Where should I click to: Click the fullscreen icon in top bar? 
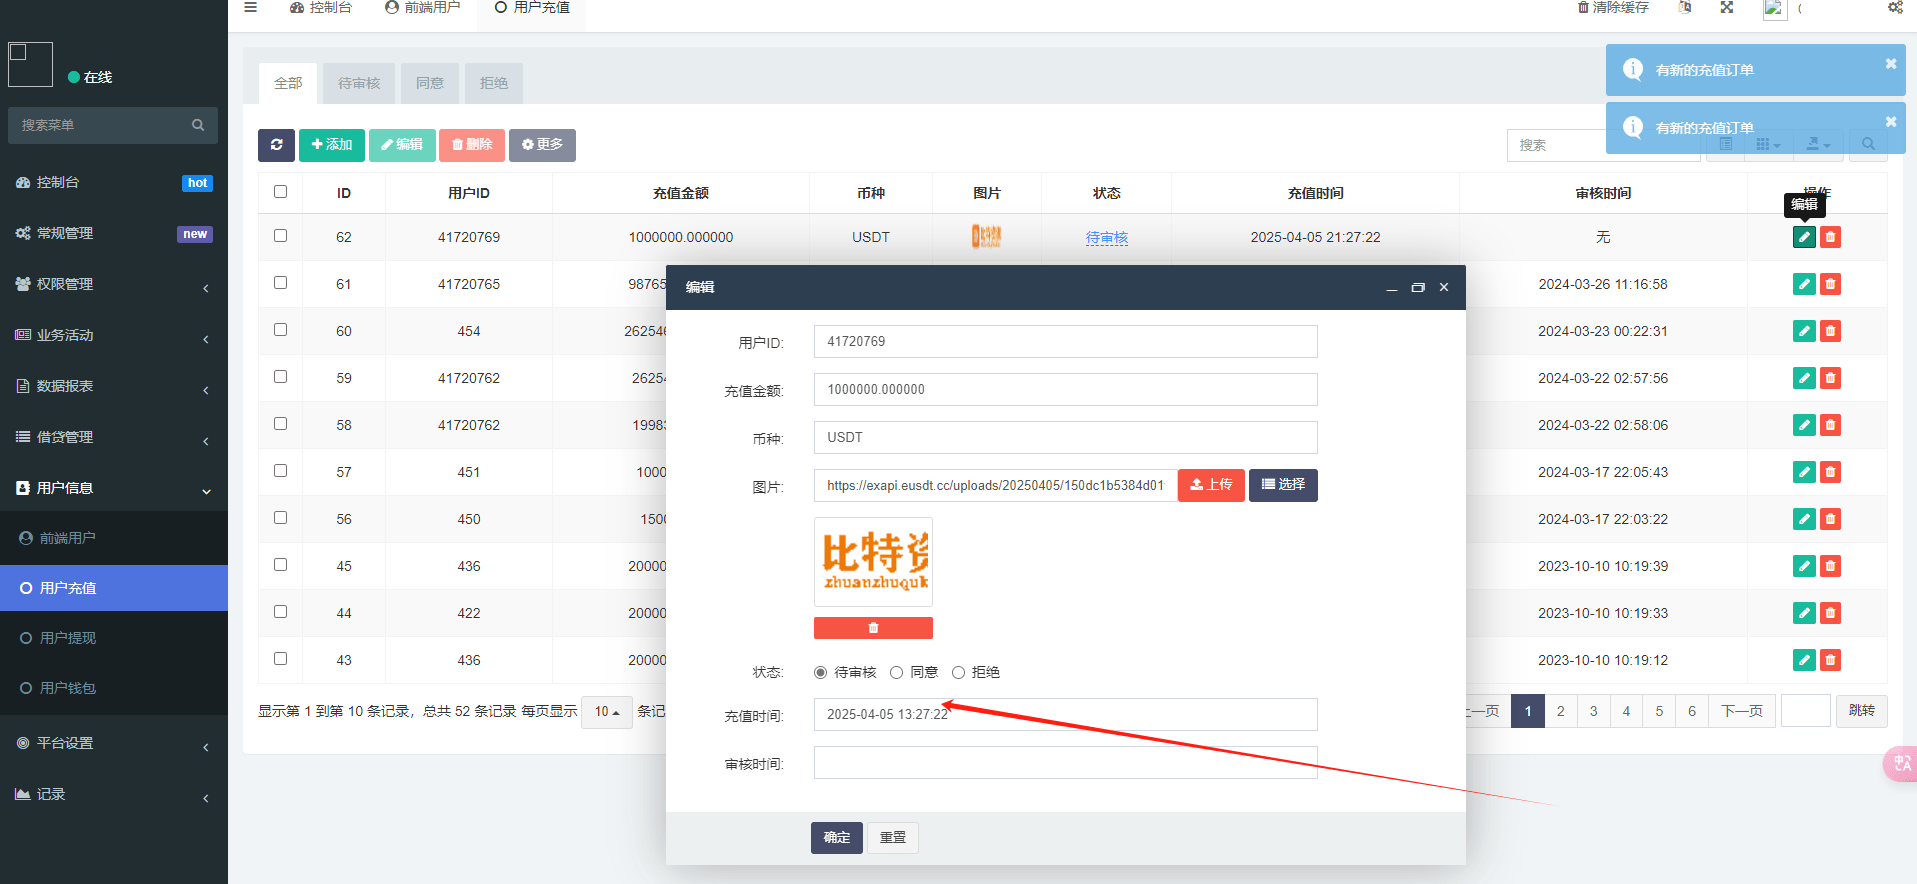pyautogui.click(x=1727, y=7)
